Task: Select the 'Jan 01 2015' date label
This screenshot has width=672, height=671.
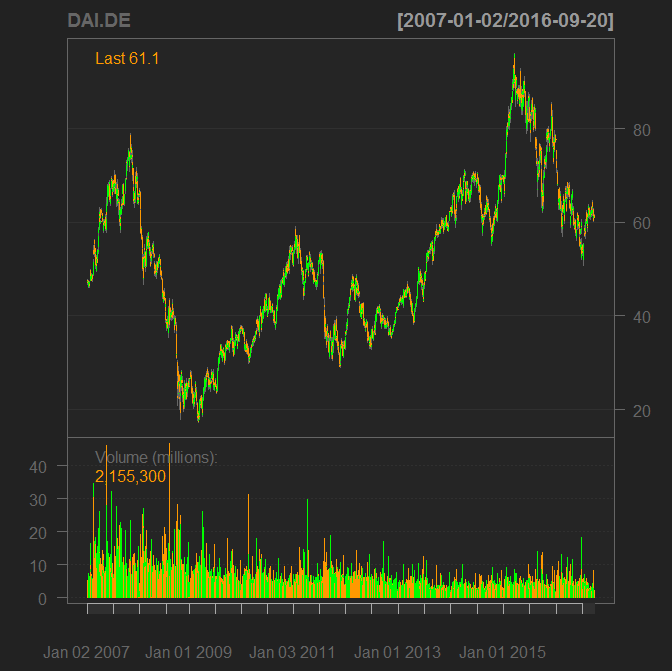Action: click(502, 652)
